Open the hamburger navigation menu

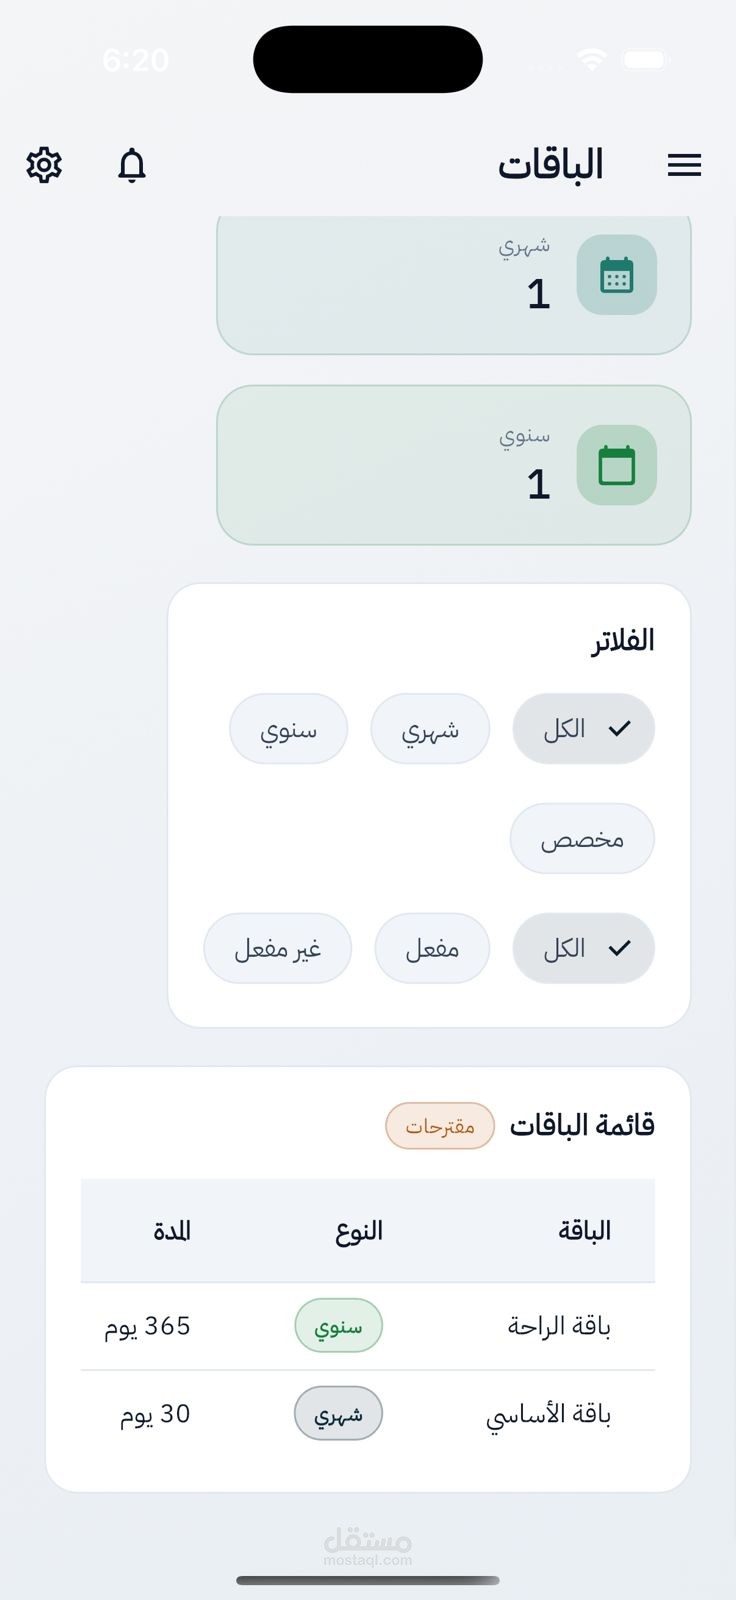coord(684,165)
